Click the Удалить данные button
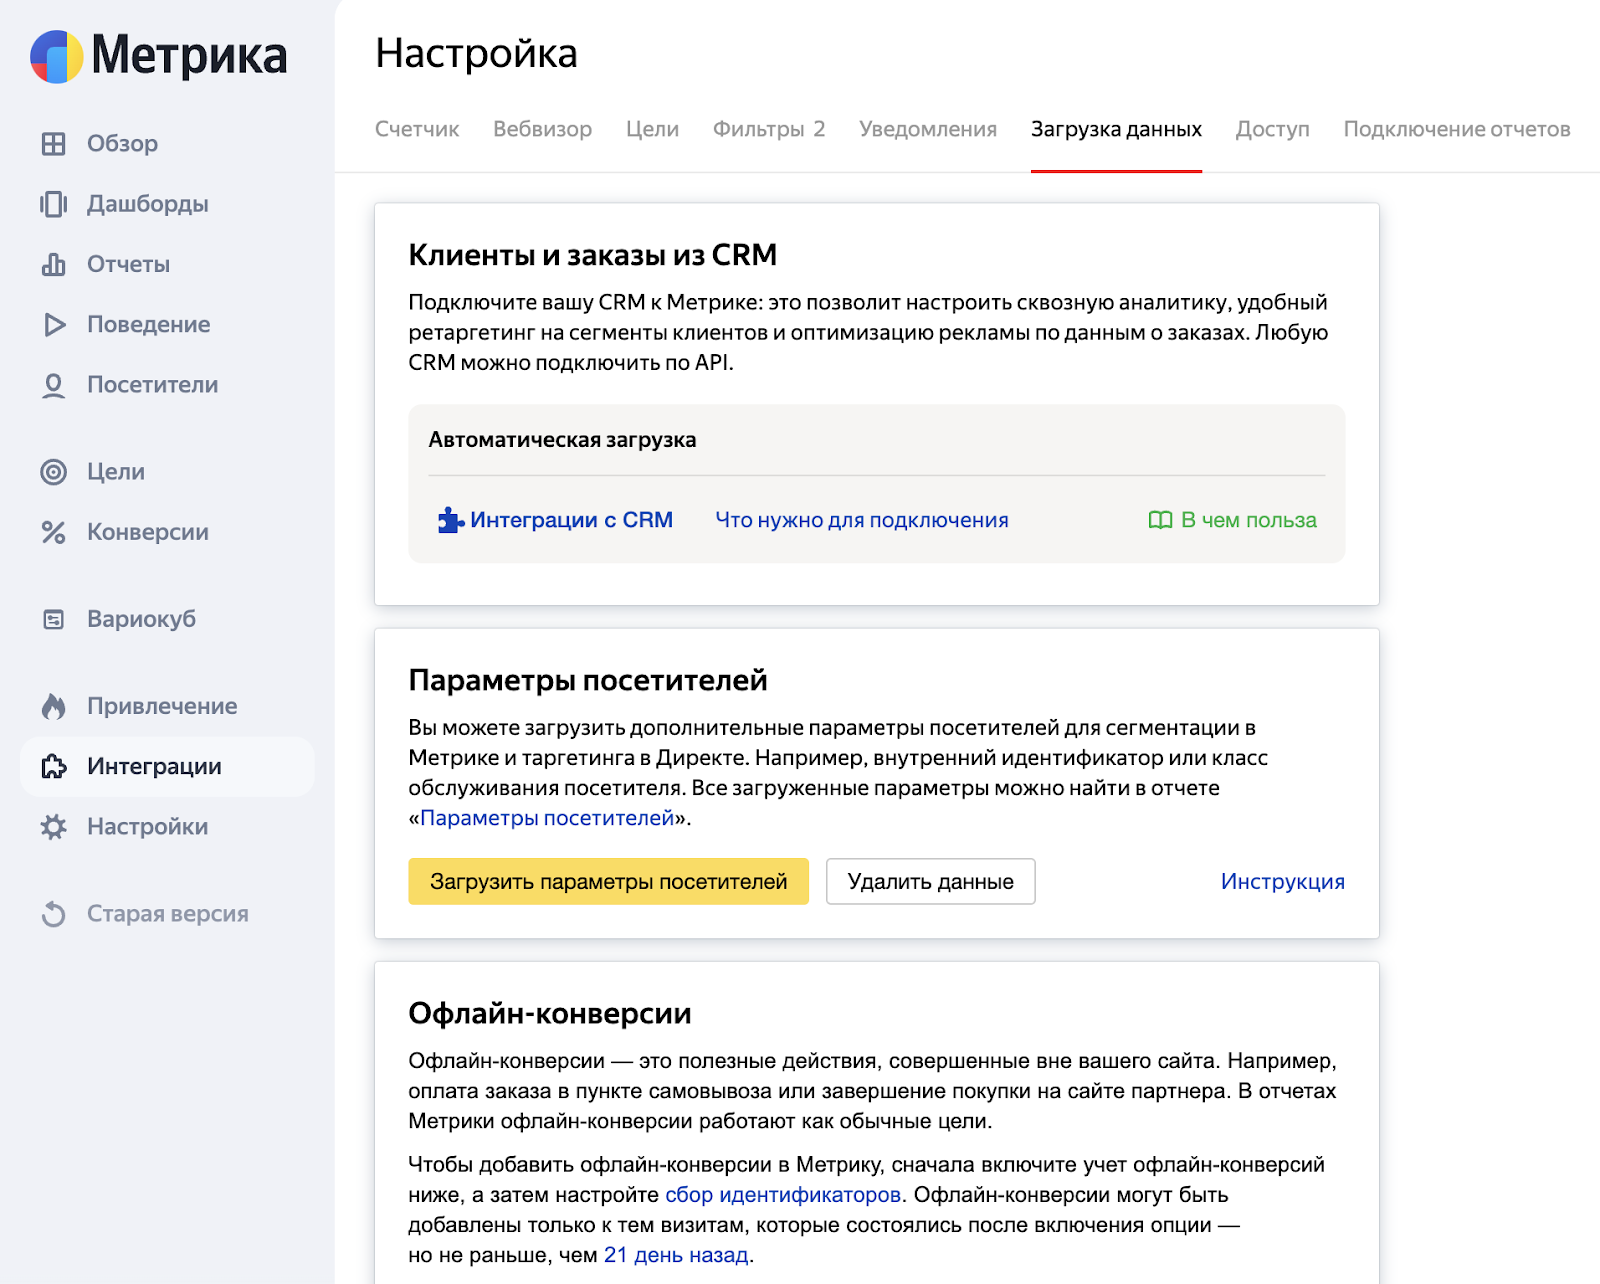1600x1284 pixels. [x=930, y=881]
